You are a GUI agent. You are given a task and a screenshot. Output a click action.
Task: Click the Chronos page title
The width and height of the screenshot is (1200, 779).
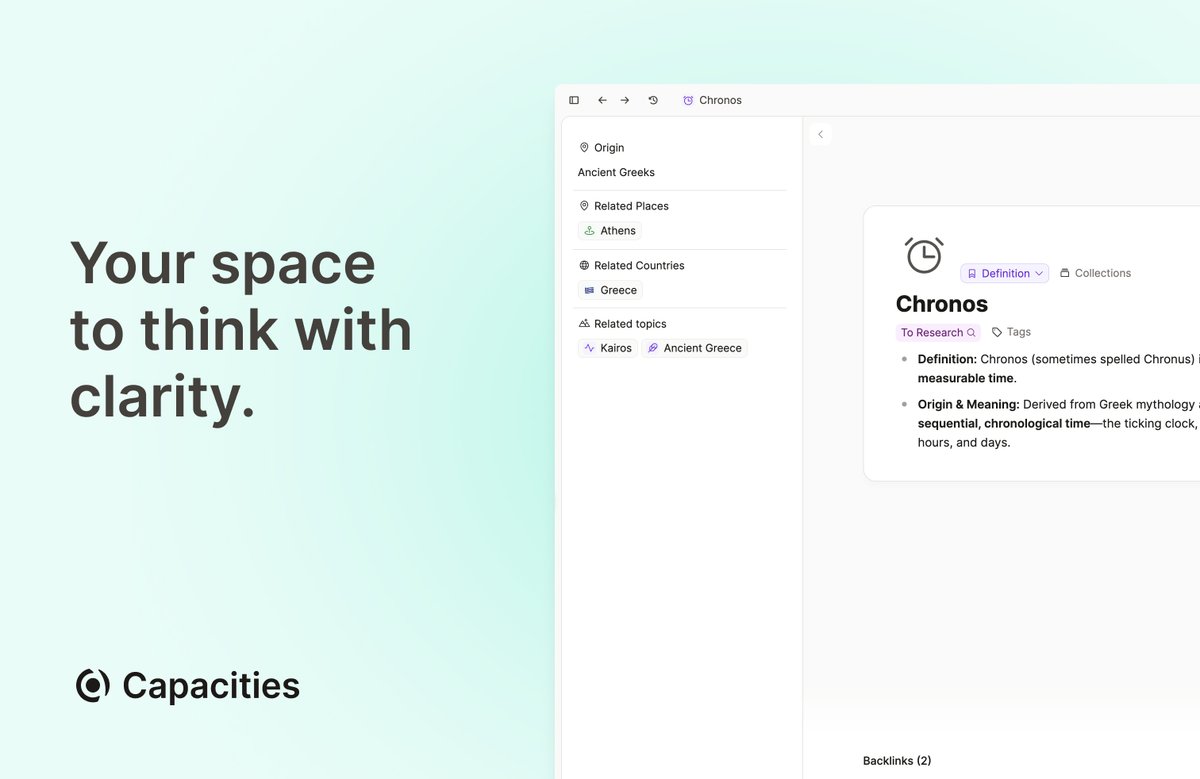942,304
